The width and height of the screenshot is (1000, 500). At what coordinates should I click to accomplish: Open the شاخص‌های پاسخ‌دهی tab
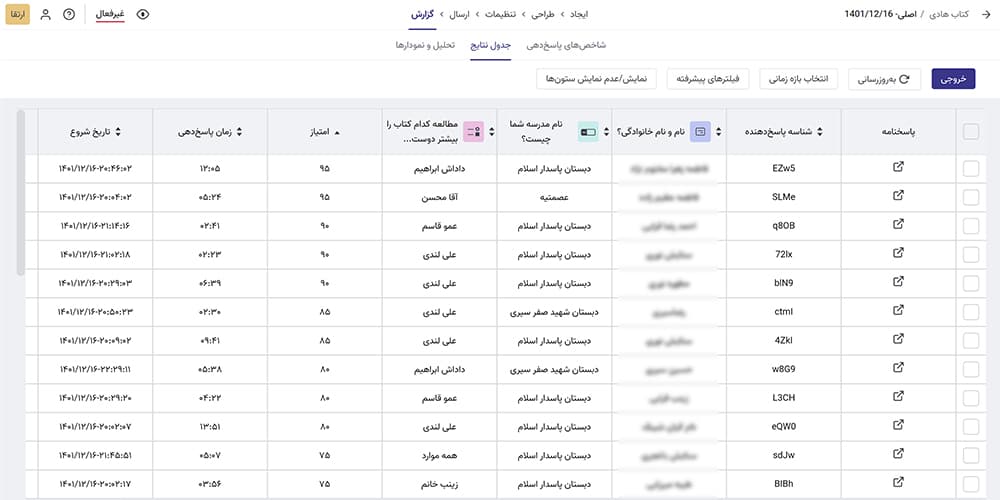(x=566, y=45)
